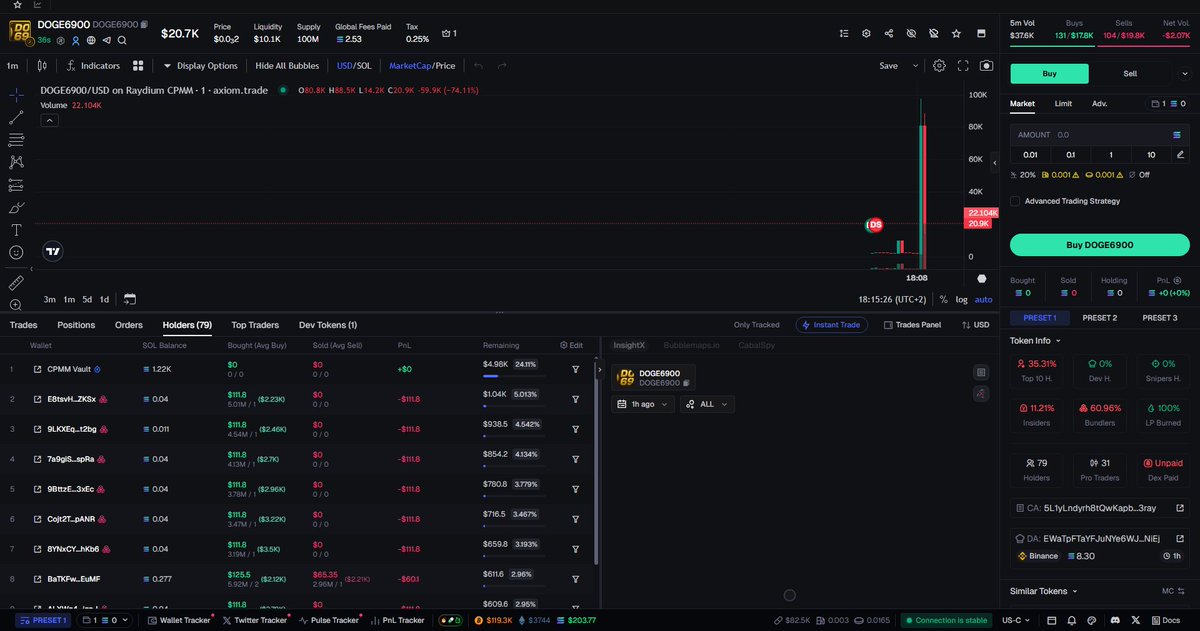Viewport: 1200px width, 631px height.
Task: Open the 1h ago time dropdown
Action: pos(642,404)
